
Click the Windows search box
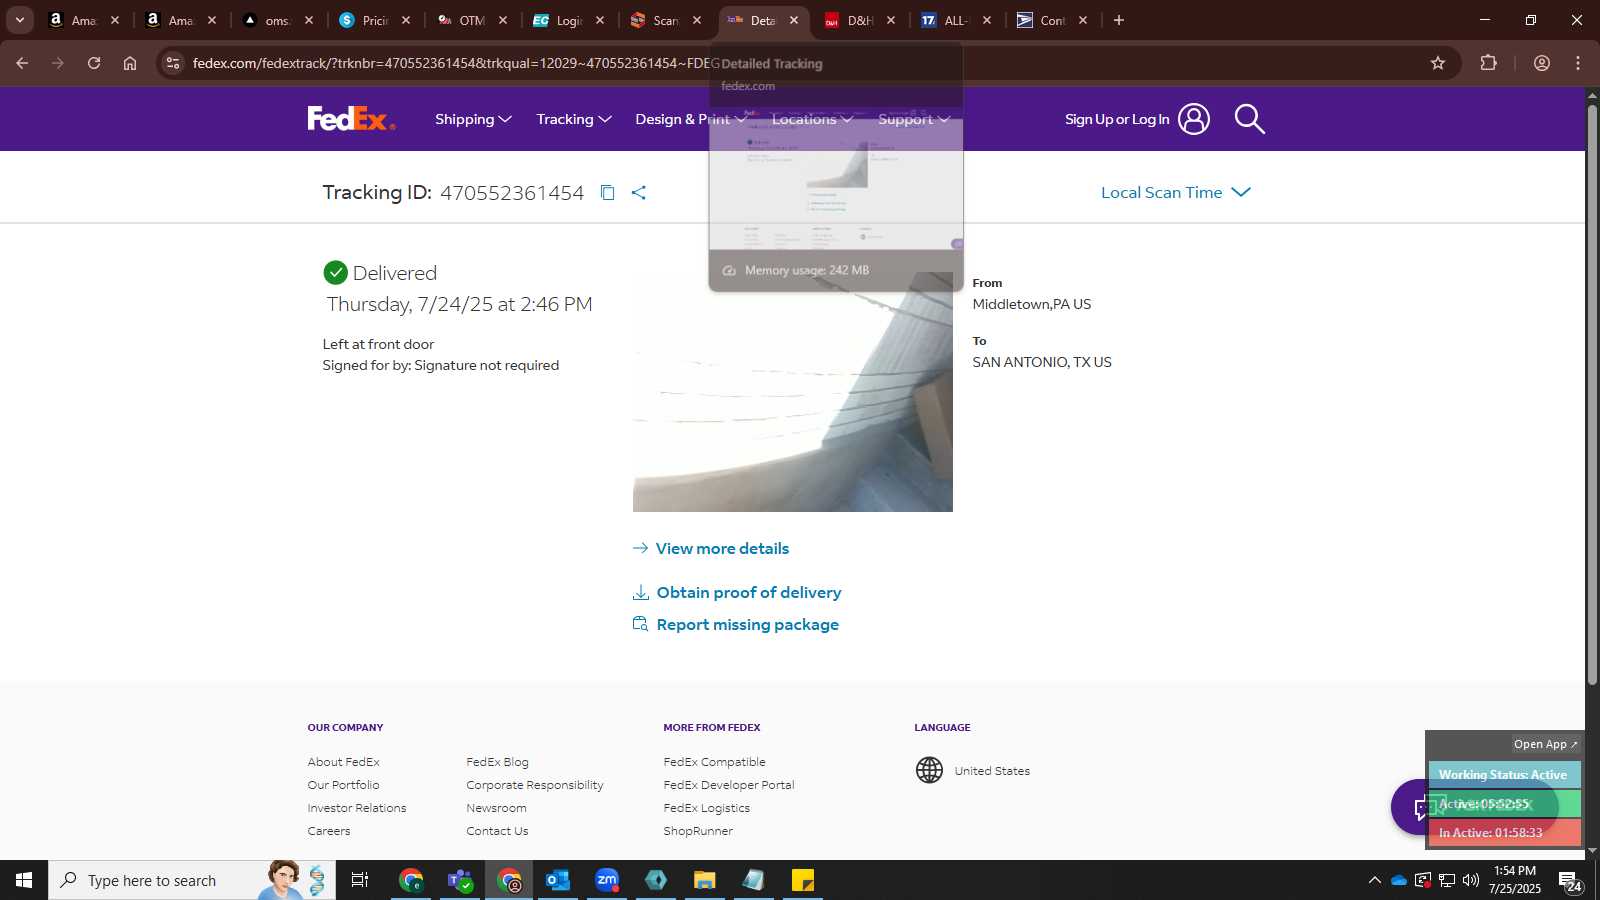[192, 880]
